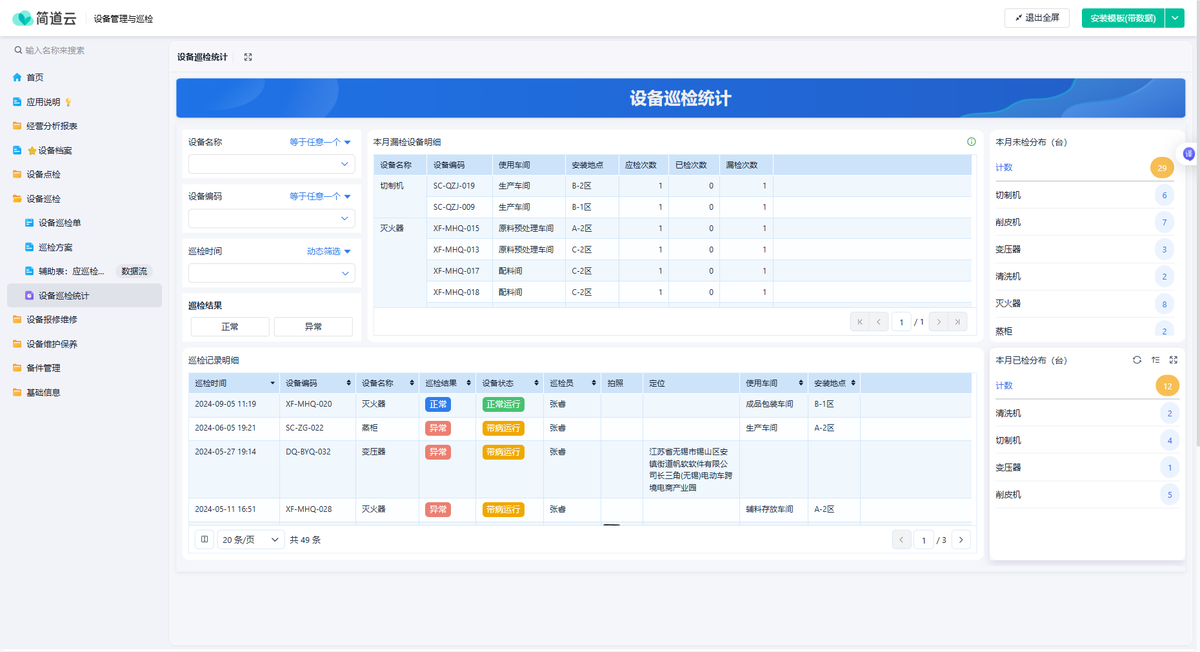This screenshot has width=1200, height=652.
Task: Click the fullscreen icon beside 设备巡检统计 tab
Action: tap(248, 57)
